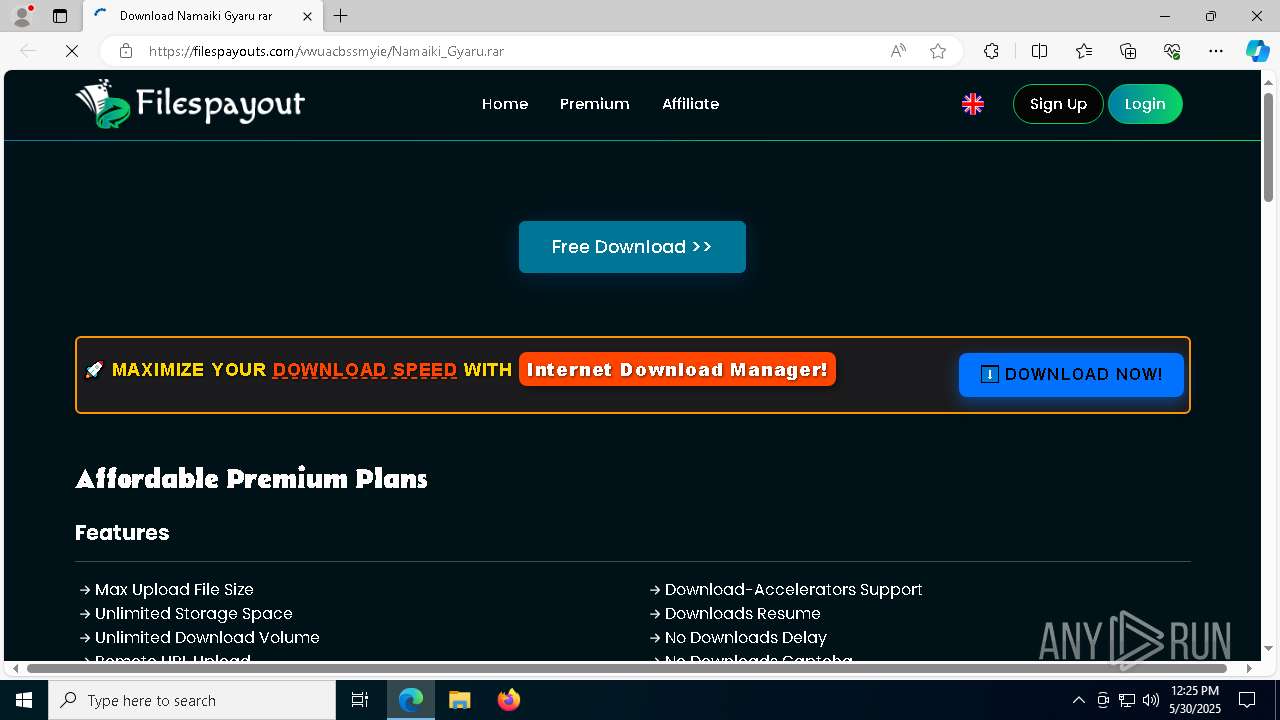Open Browser essentials heart icon

(x=1172, y=51)
